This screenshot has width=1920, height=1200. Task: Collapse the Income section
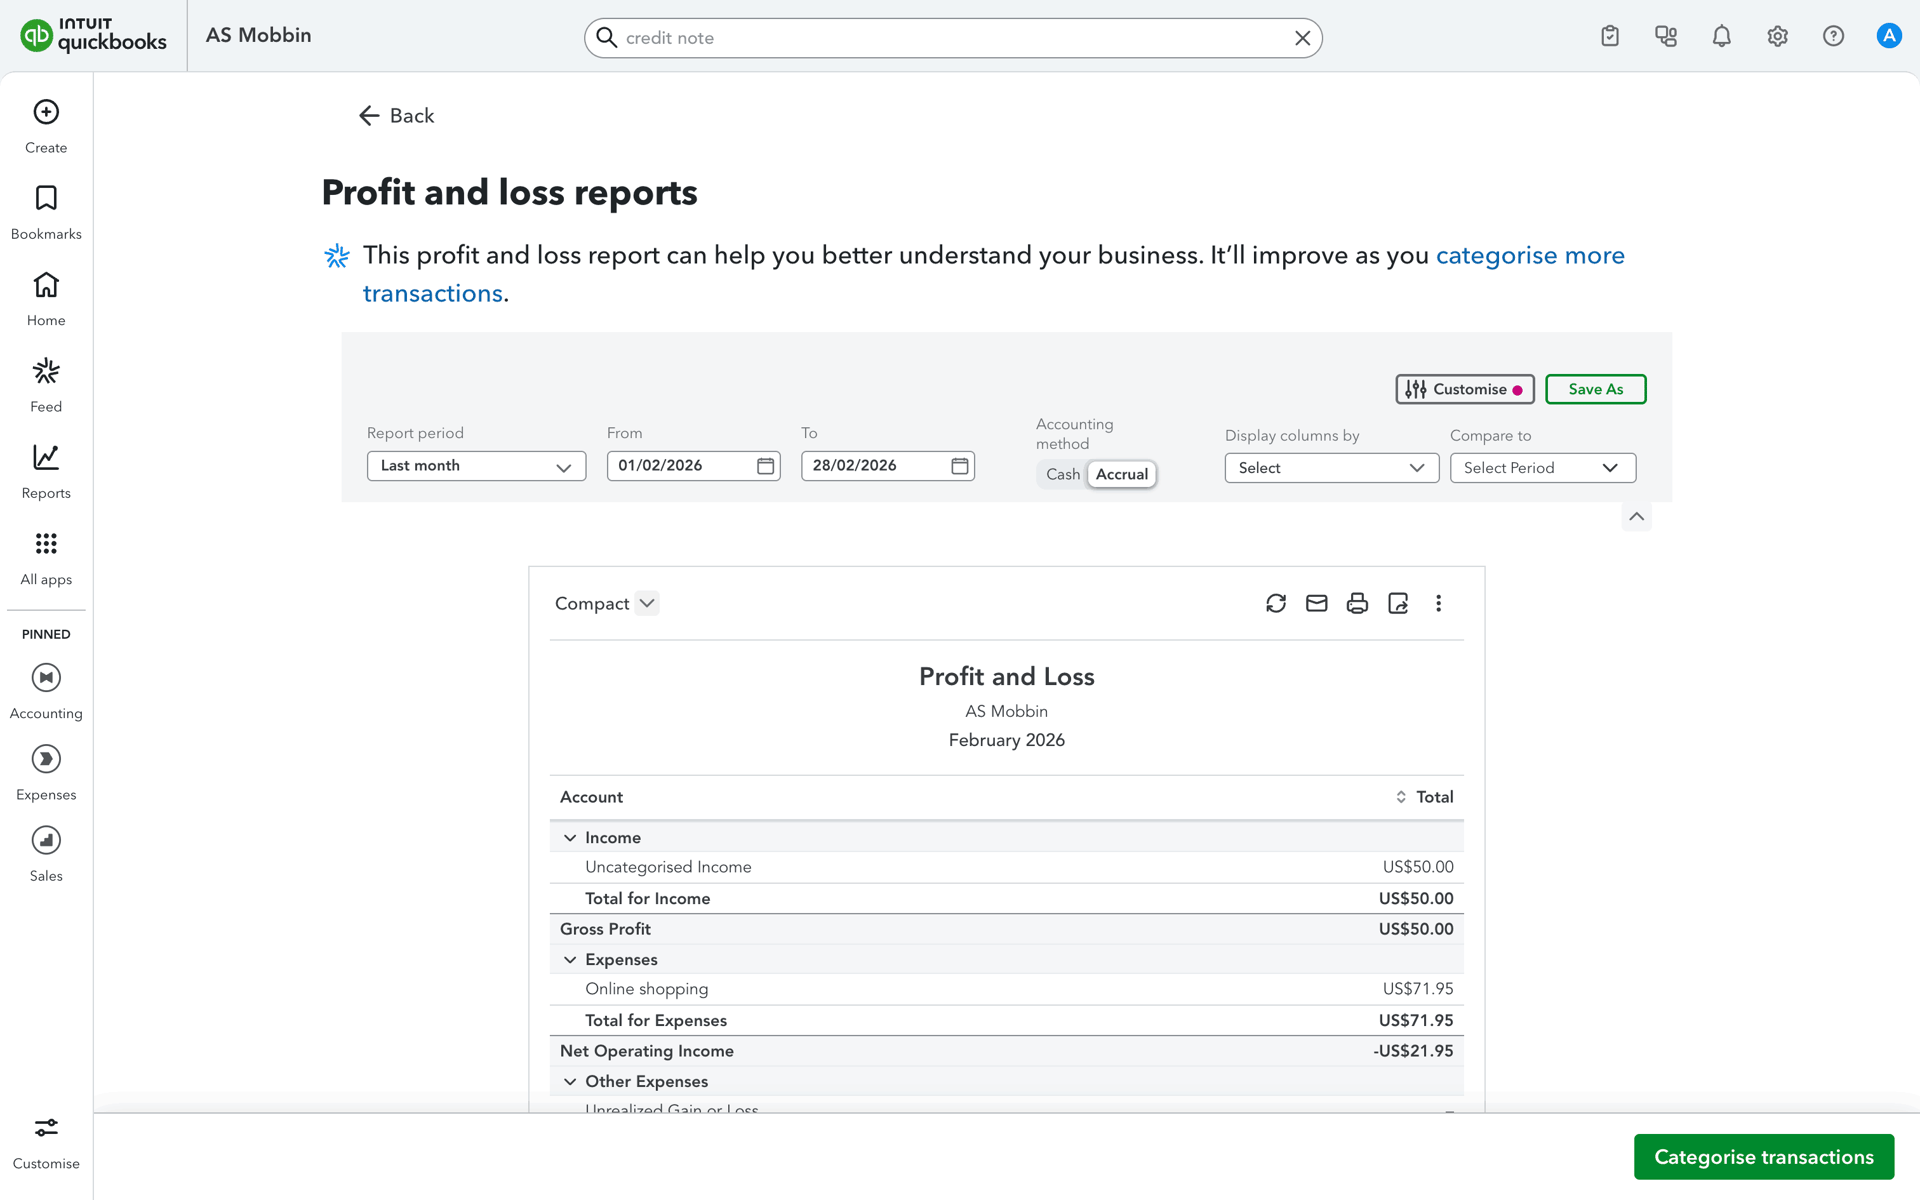click(570, 838)
